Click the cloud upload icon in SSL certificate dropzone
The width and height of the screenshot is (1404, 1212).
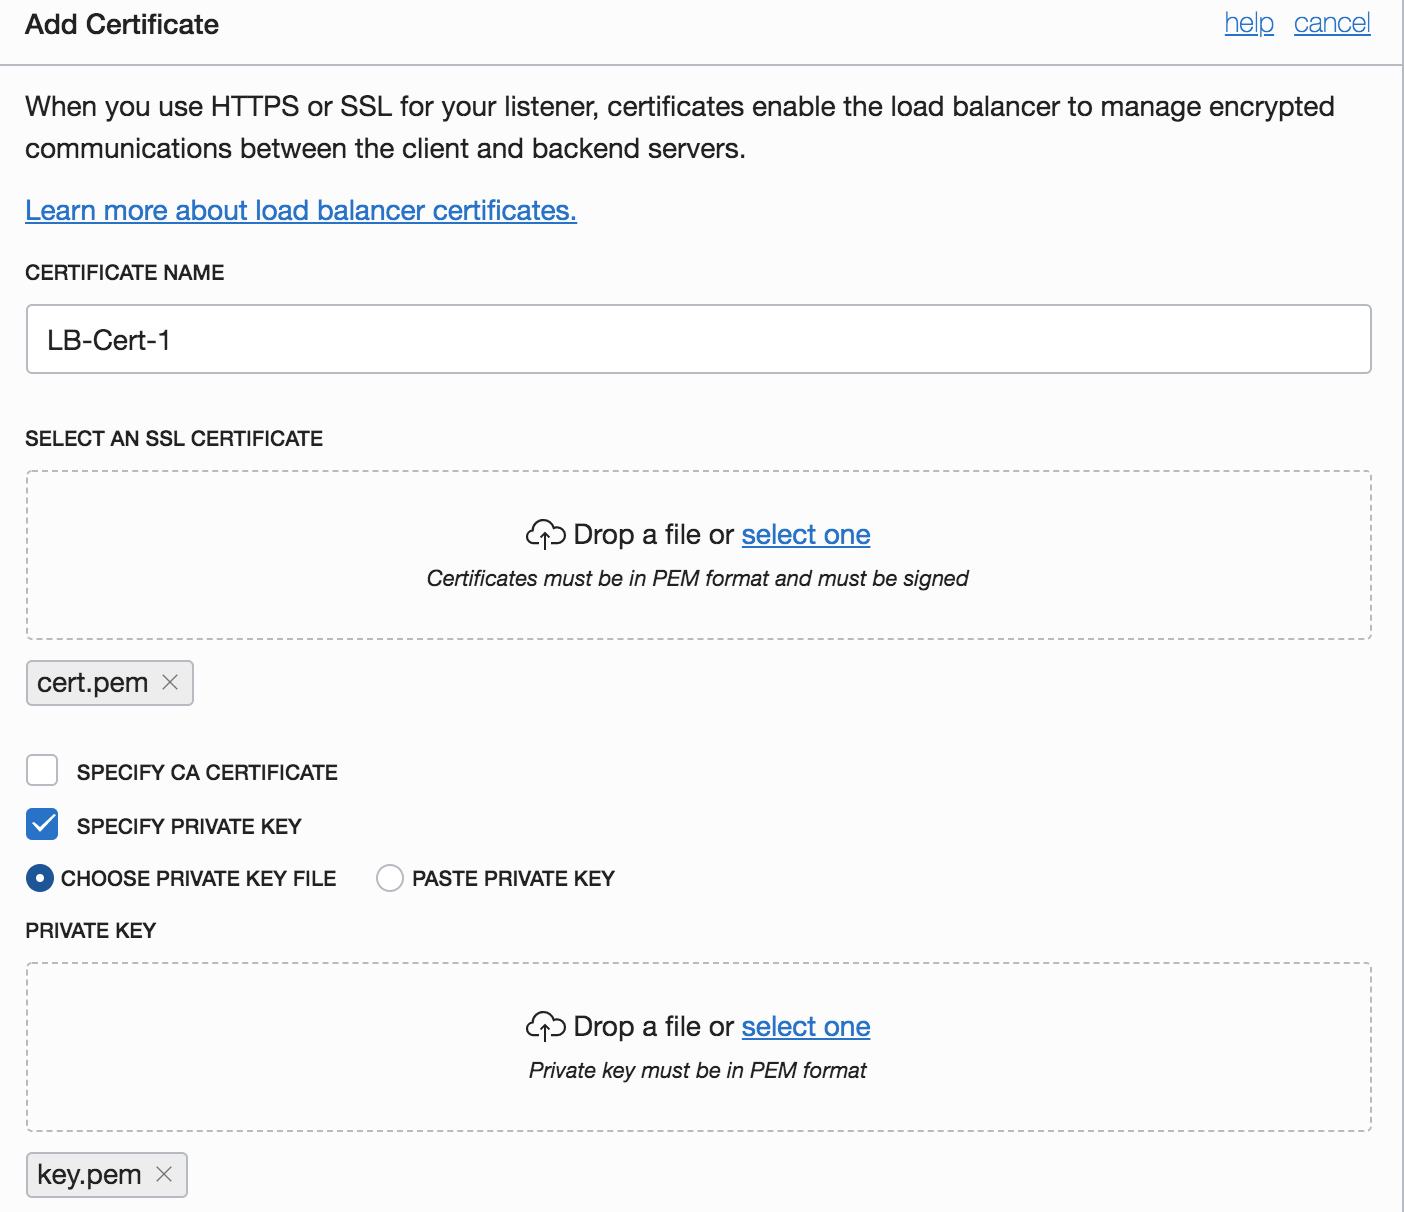[x=545, y=535]
